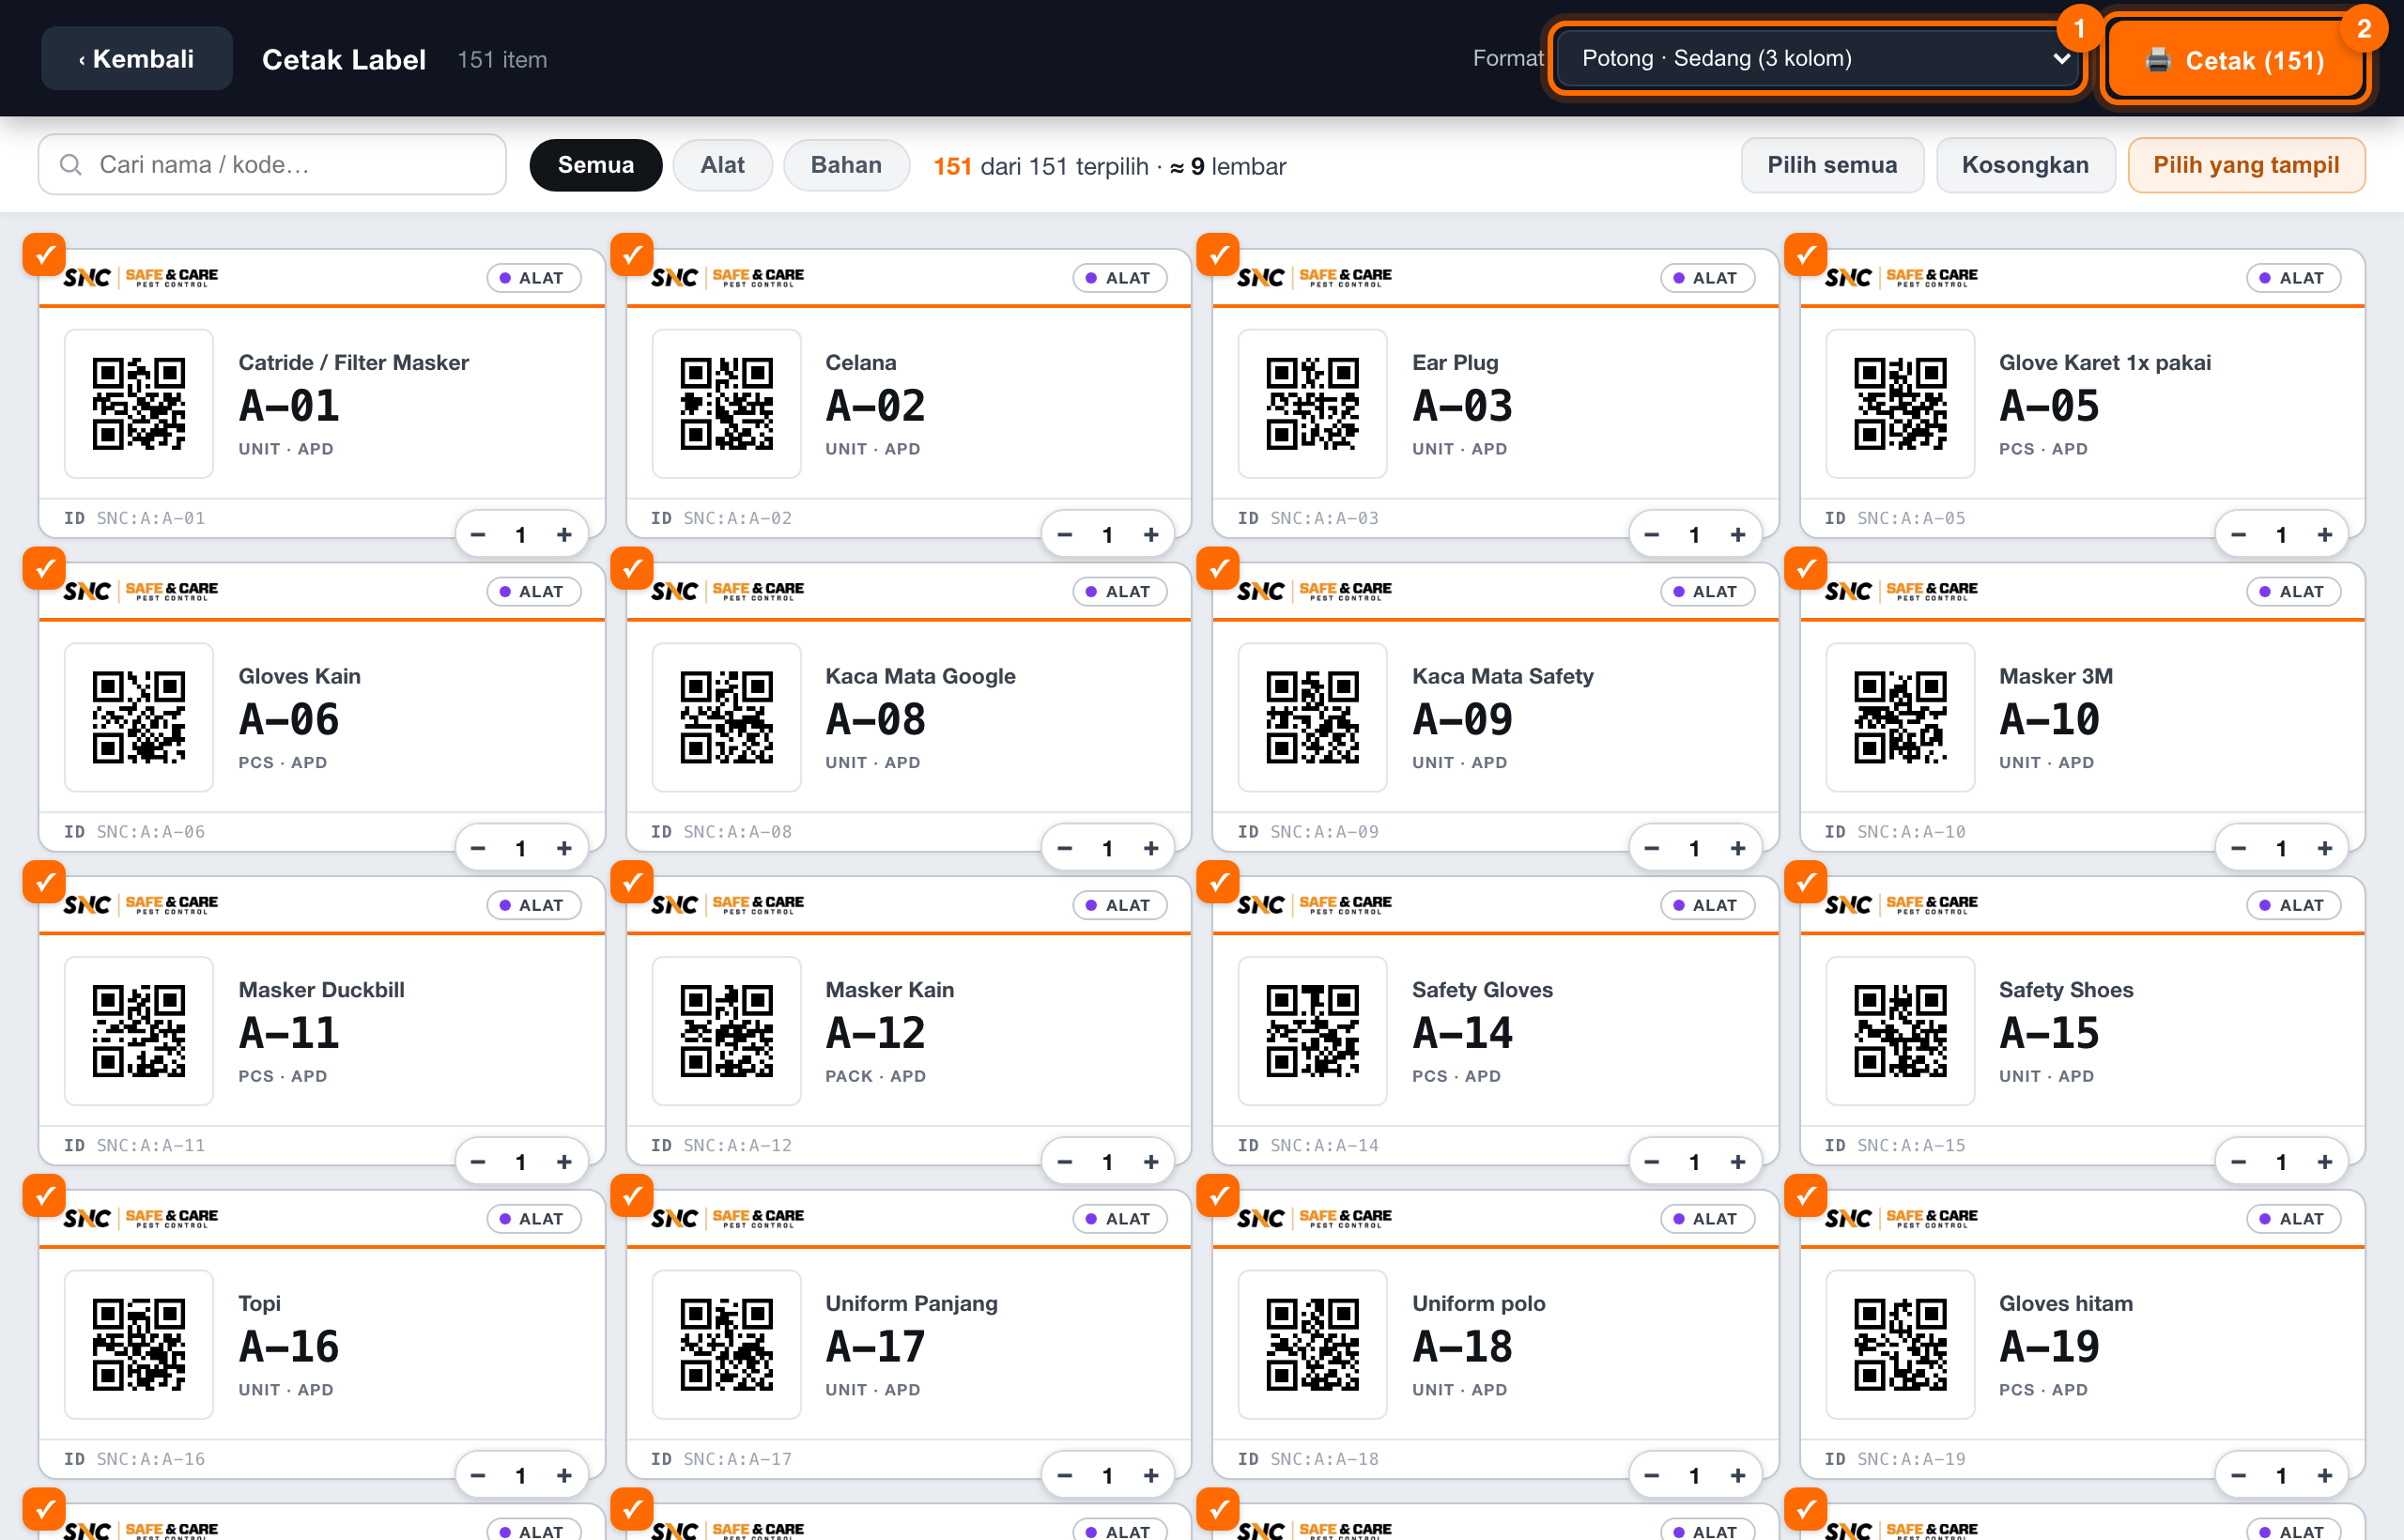This screenshot has width=2404, height=1540.
Task: Click the QR code of Safety Shoes A-15
Action: [x=1900, y=1031]
